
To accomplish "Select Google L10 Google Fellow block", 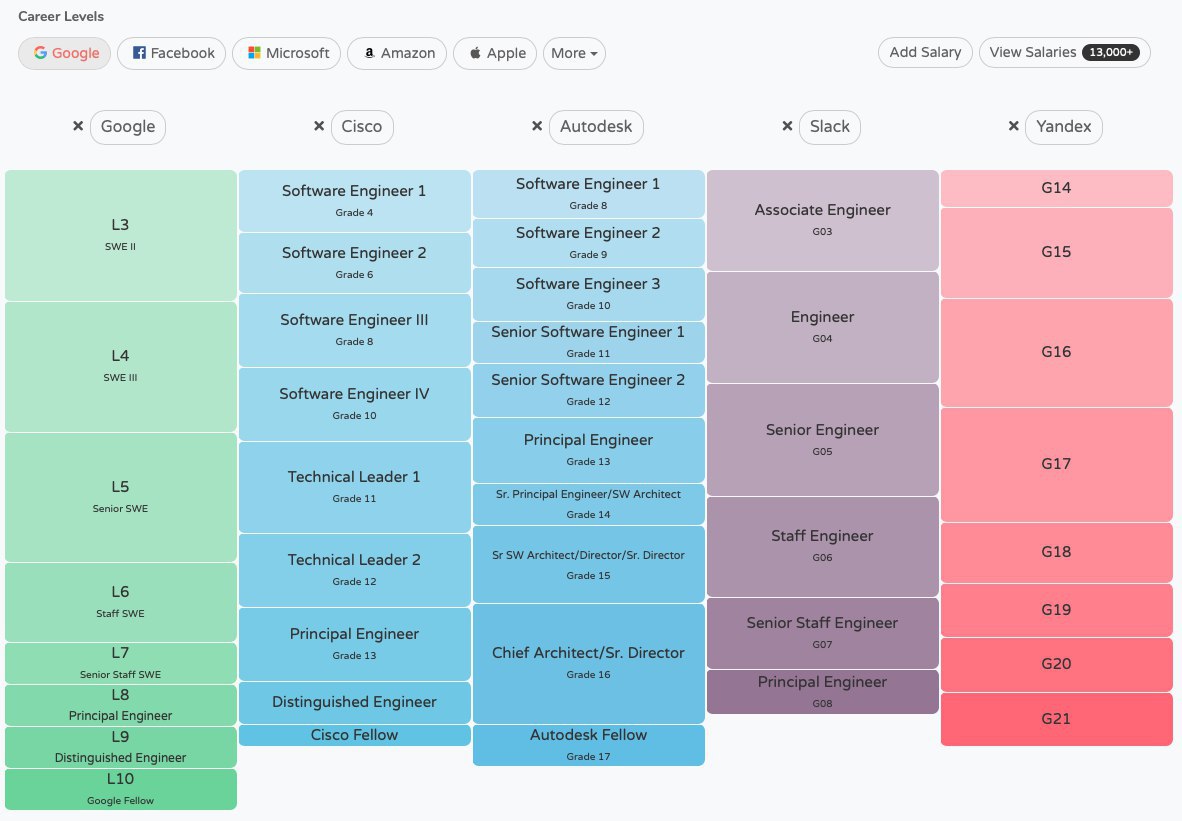I will (121, 789).
